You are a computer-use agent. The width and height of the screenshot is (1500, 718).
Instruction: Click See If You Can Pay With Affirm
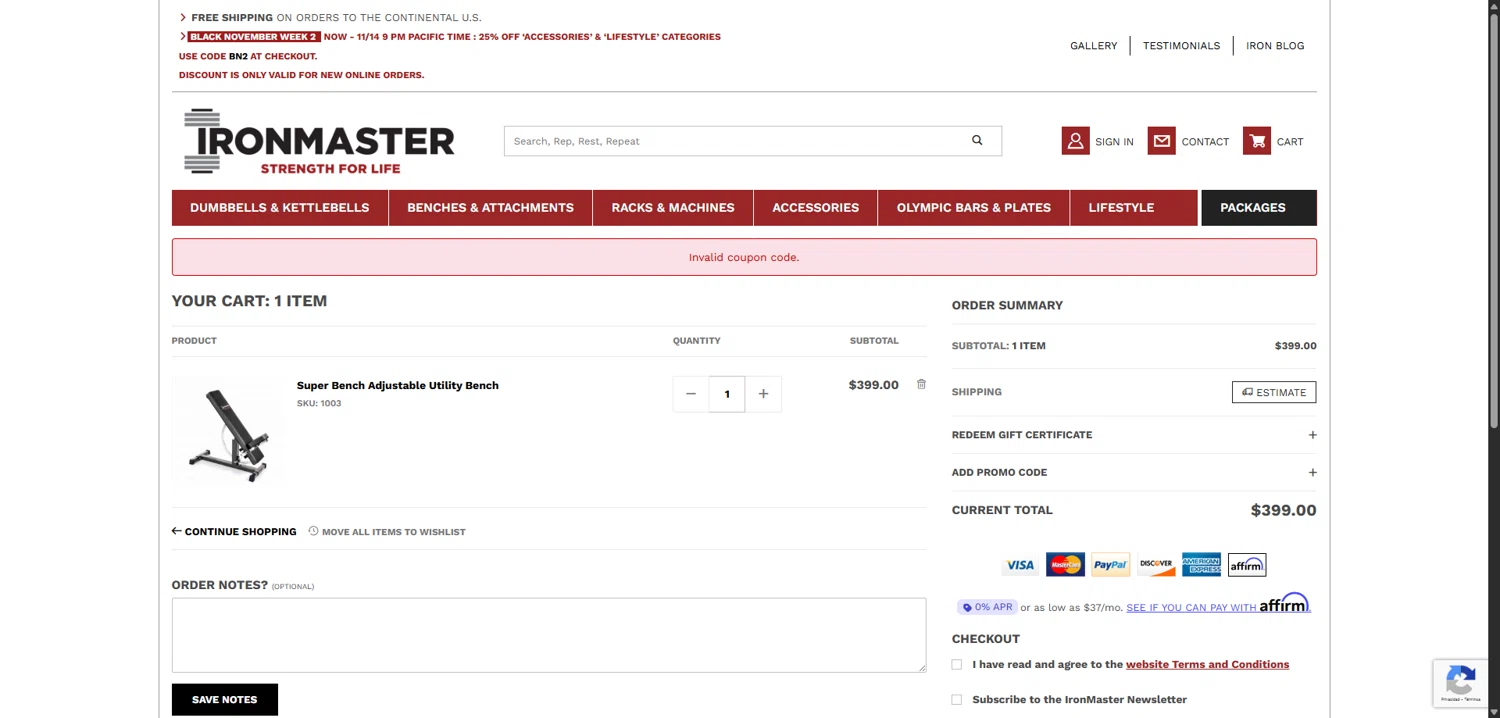(1217, 605)
